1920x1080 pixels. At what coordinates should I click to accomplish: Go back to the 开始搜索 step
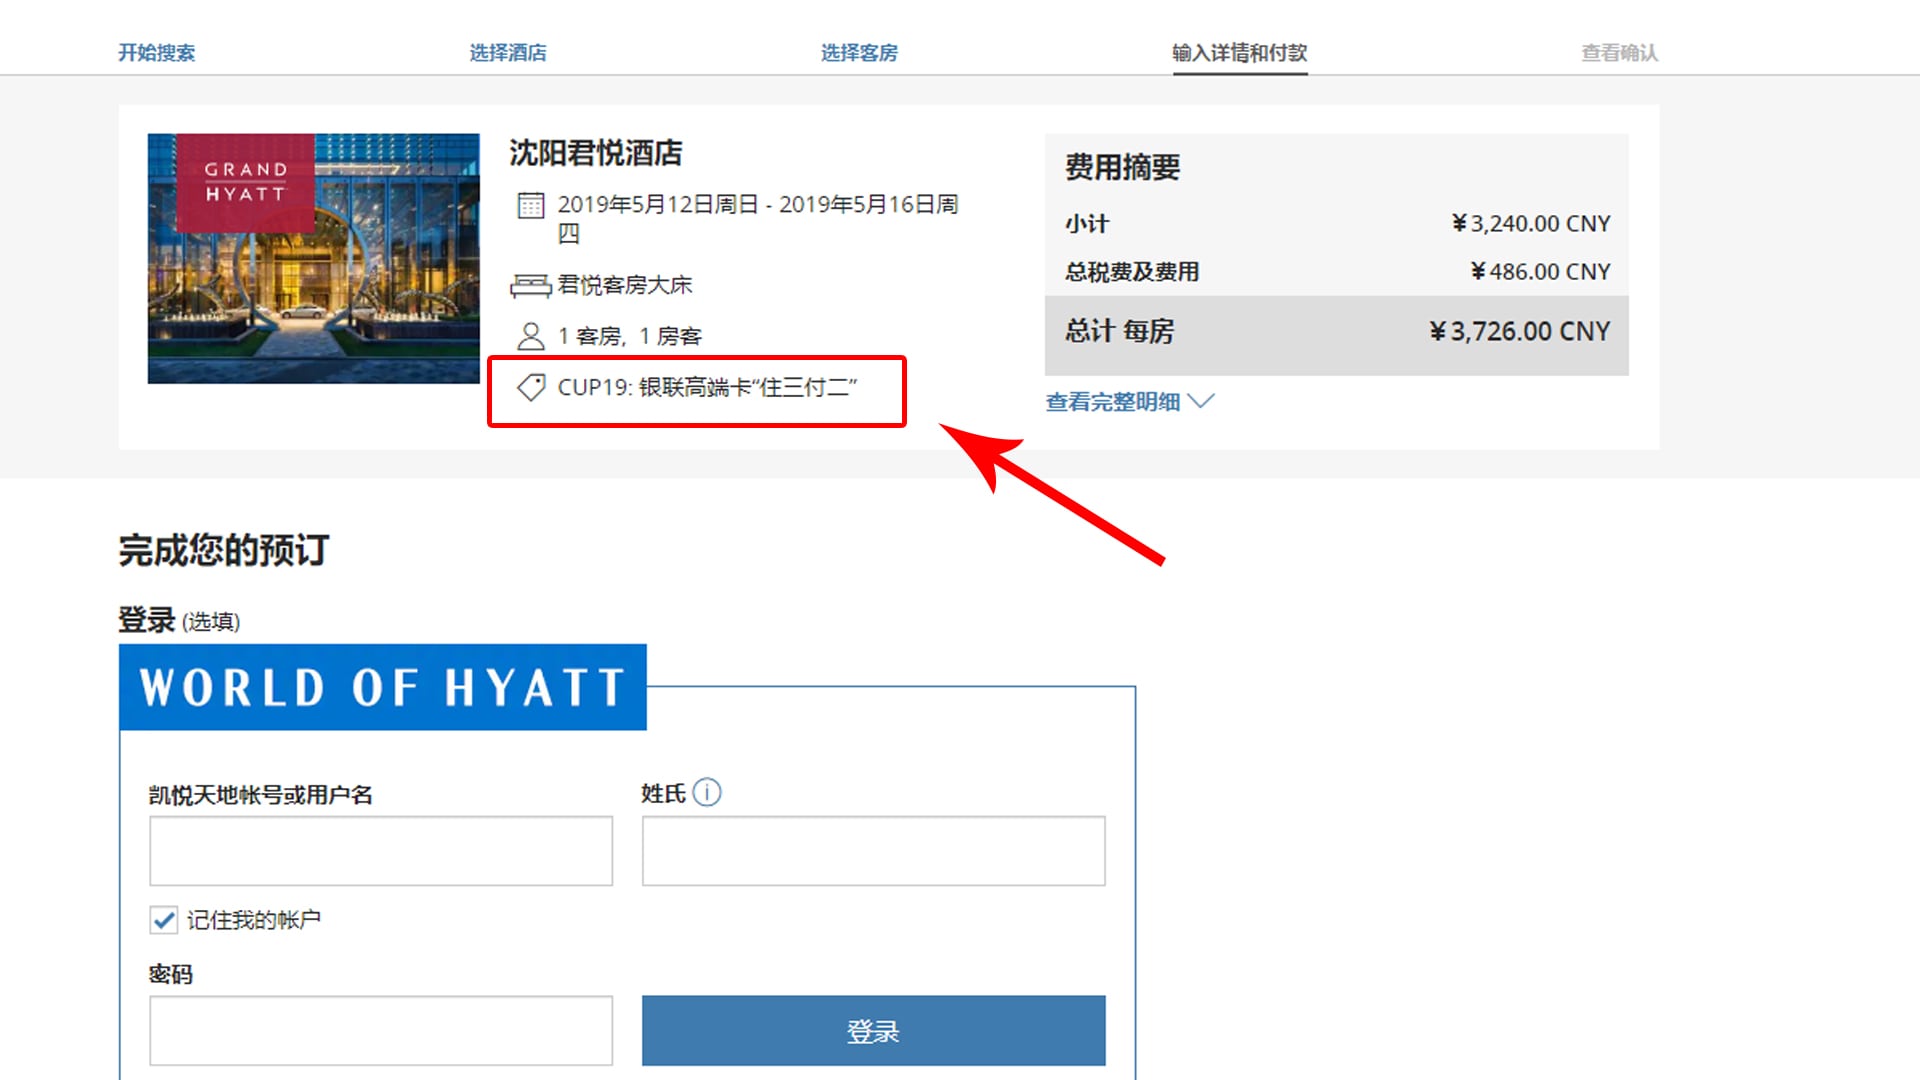point(157,53)
